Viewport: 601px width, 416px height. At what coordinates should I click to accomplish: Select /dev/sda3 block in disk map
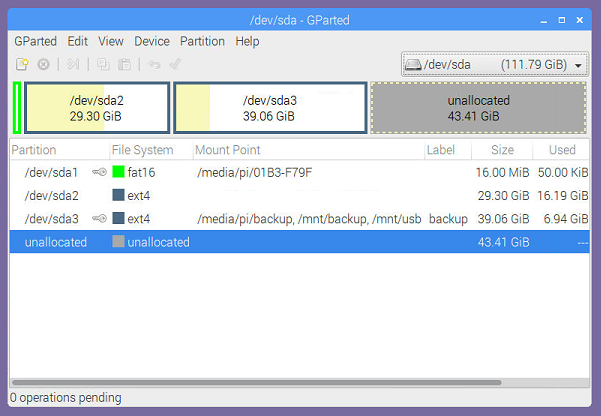coord(270,108)
